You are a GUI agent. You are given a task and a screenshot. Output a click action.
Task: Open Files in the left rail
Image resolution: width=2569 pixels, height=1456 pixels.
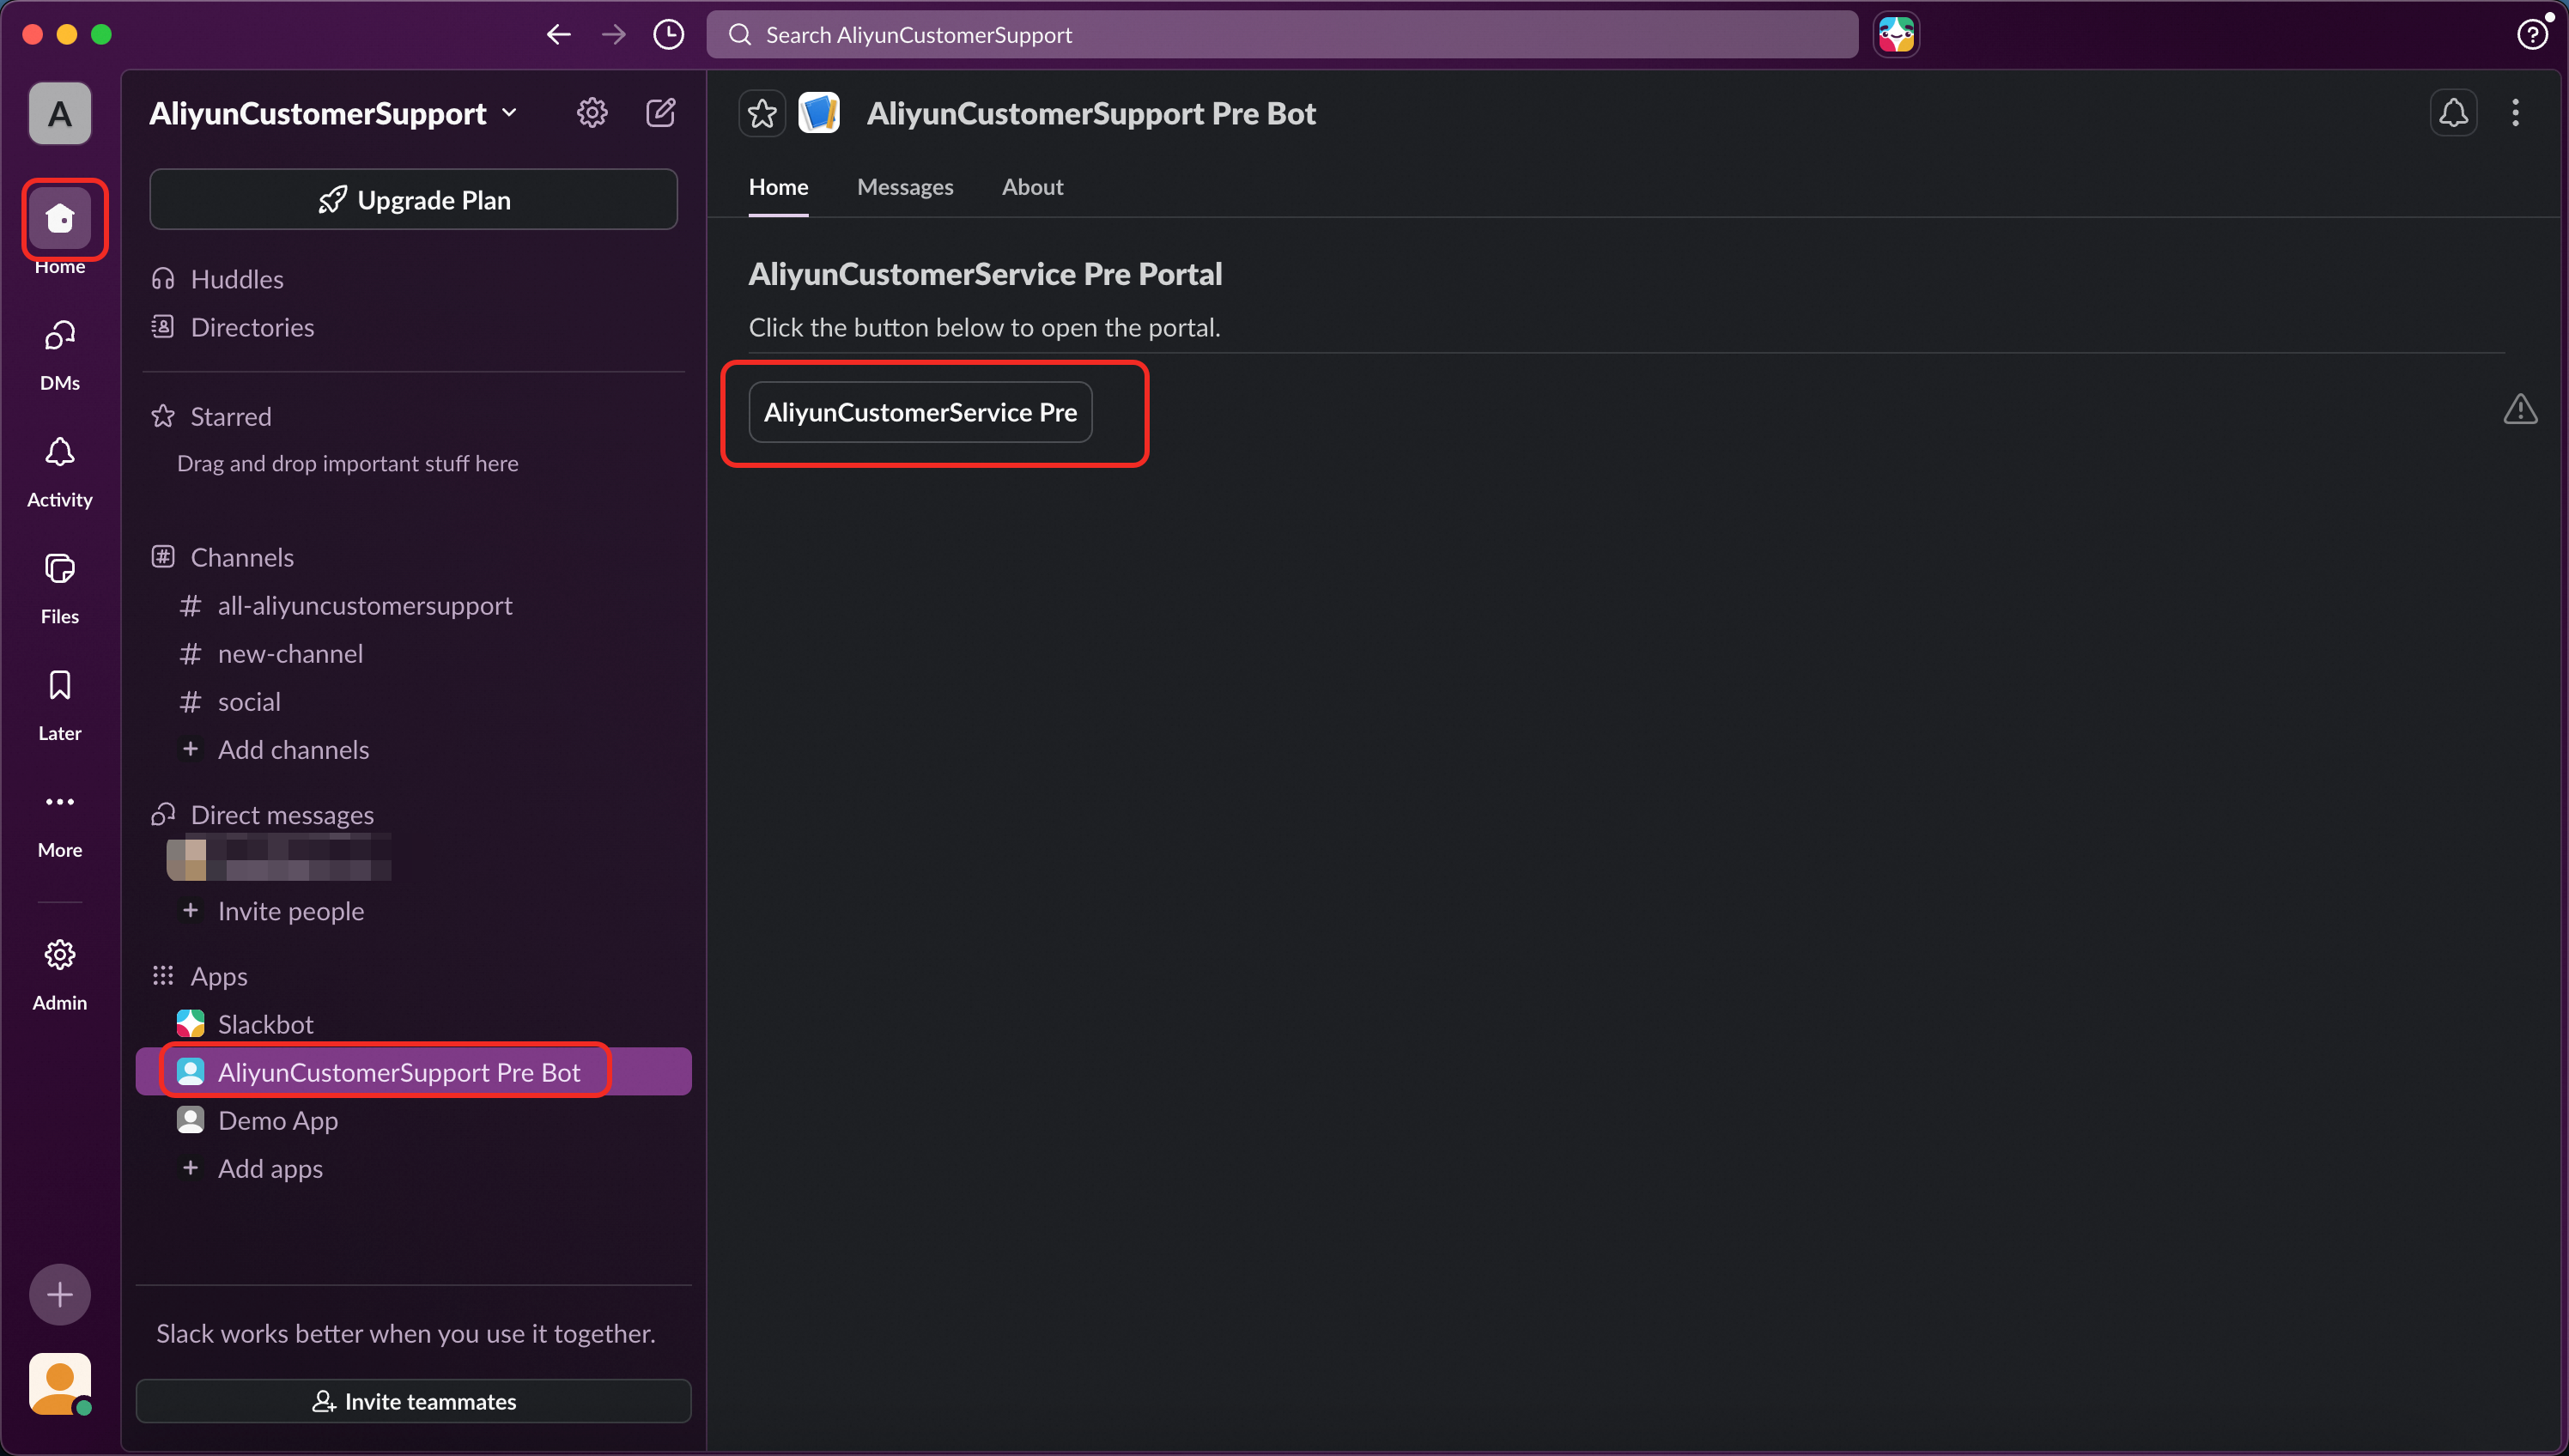pos(60,588)
